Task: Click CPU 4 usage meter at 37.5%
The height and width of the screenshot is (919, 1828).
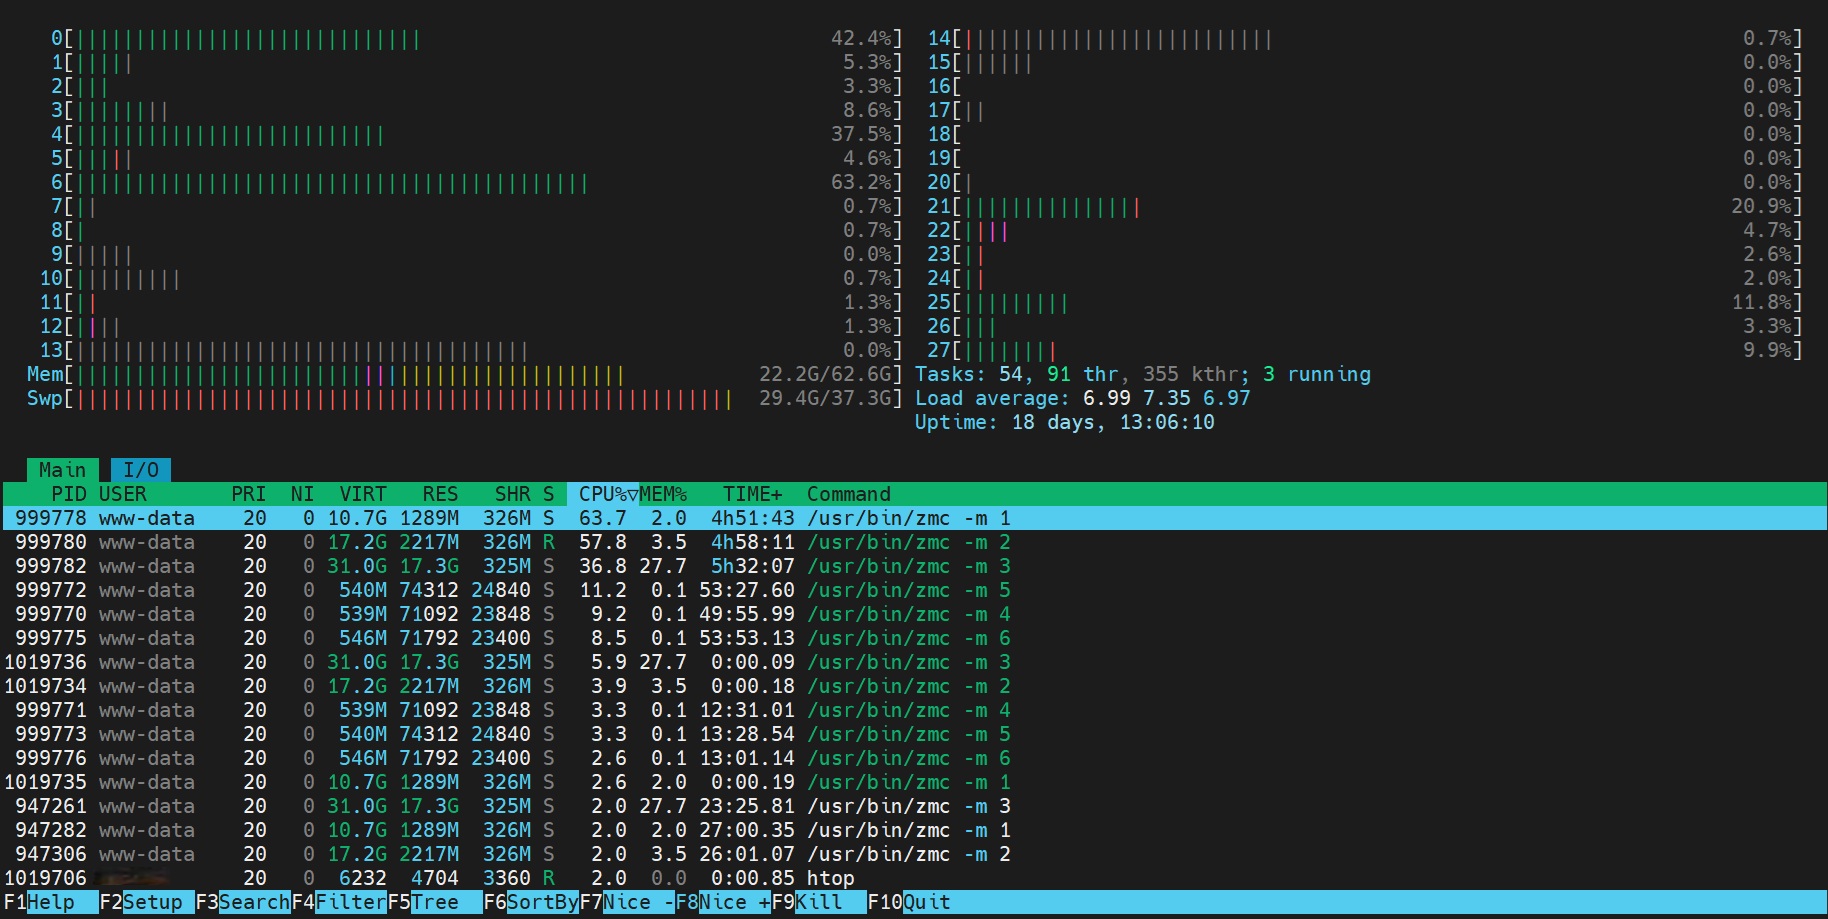Action: [477, 134]
